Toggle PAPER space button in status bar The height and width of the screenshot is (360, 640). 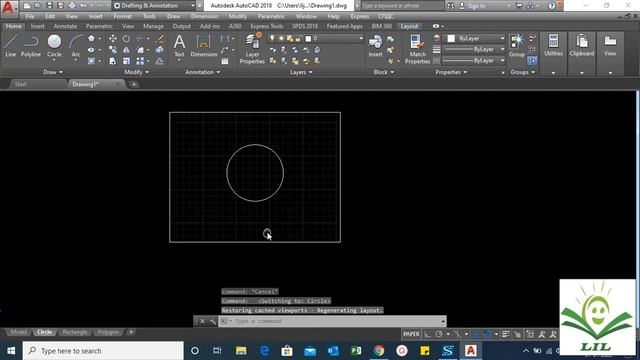tap(411, 334)
